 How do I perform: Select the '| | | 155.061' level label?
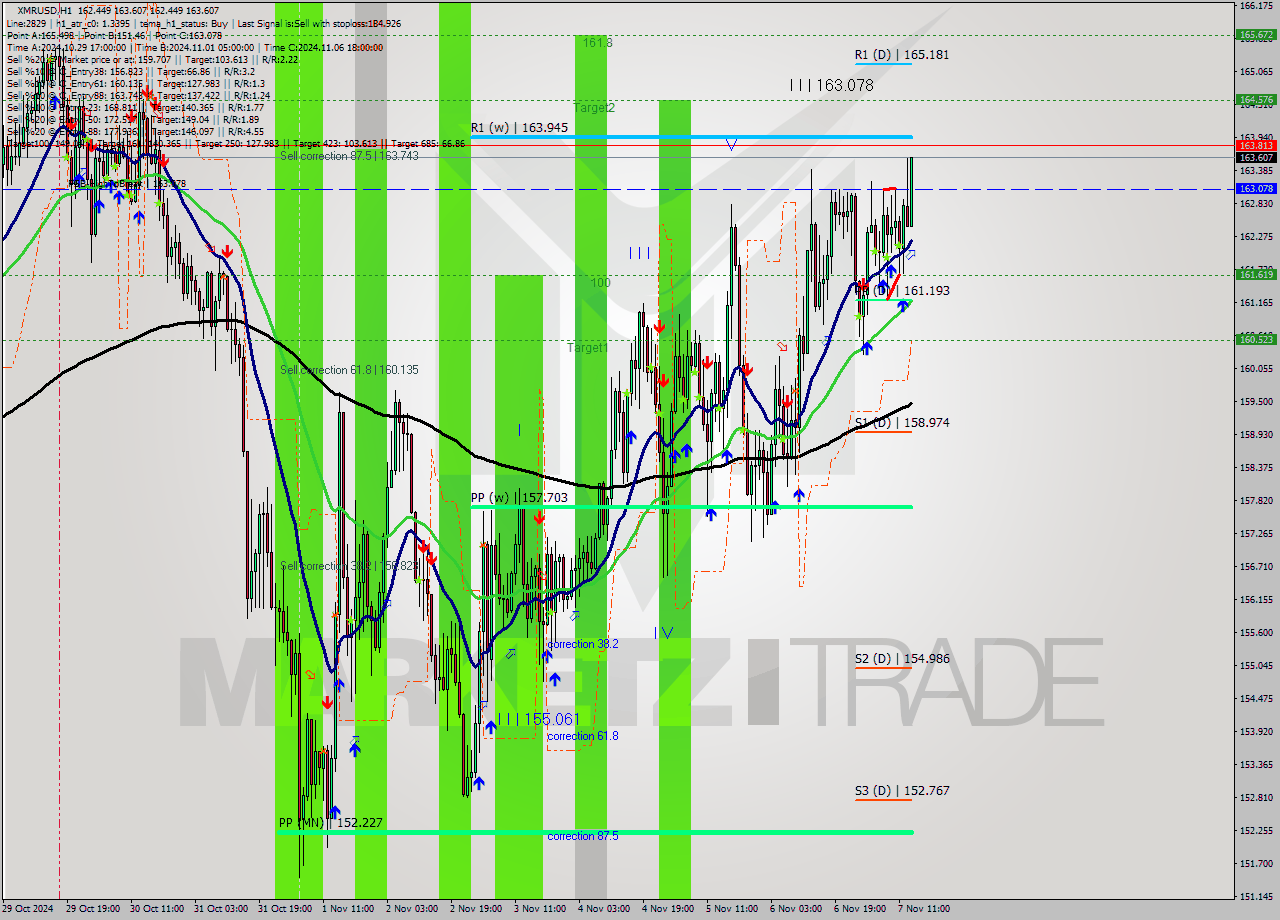(540, 719)
